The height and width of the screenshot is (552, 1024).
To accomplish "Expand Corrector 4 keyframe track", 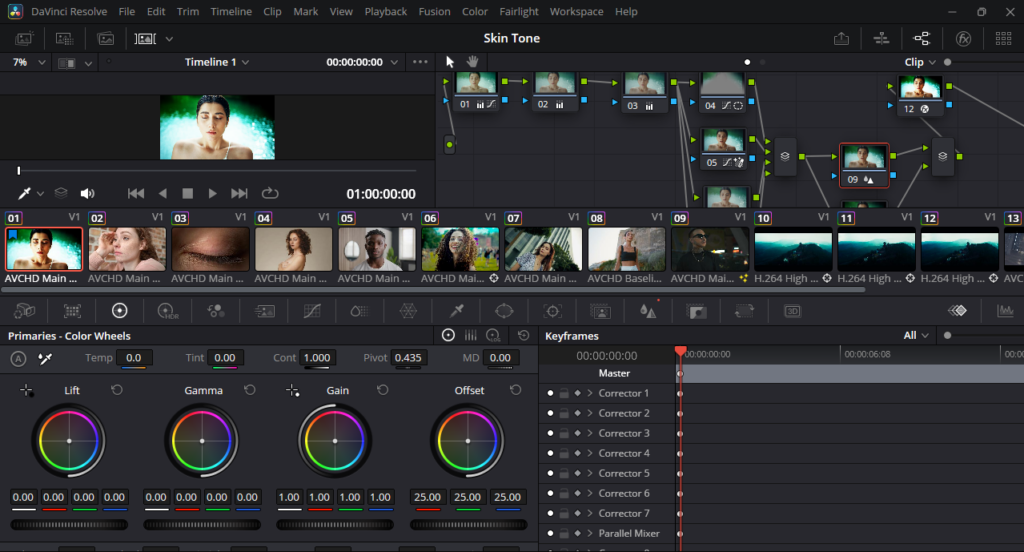I will [590, 453].
